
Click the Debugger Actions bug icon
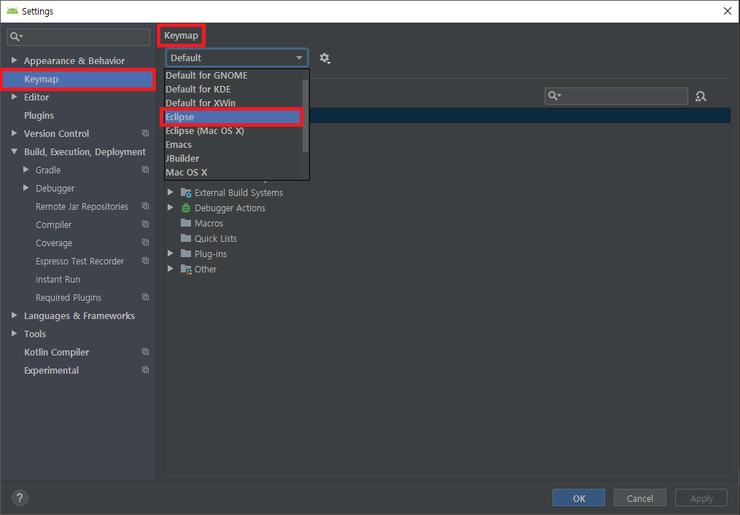click(186, 208)
